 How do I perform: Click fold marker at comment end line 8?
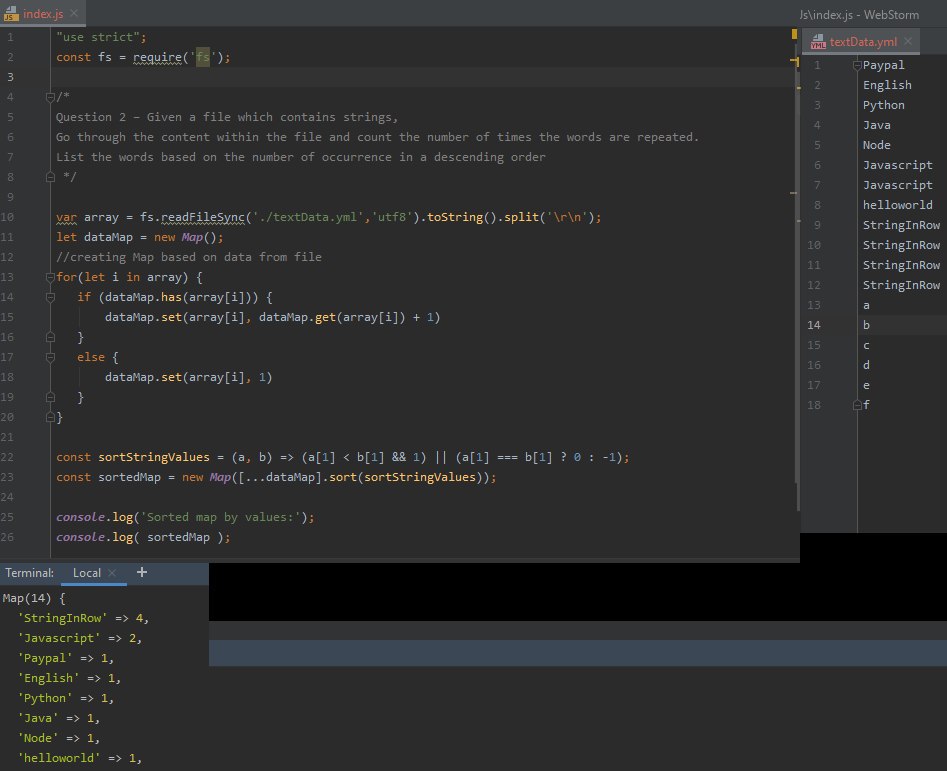(x=50, y=177)
